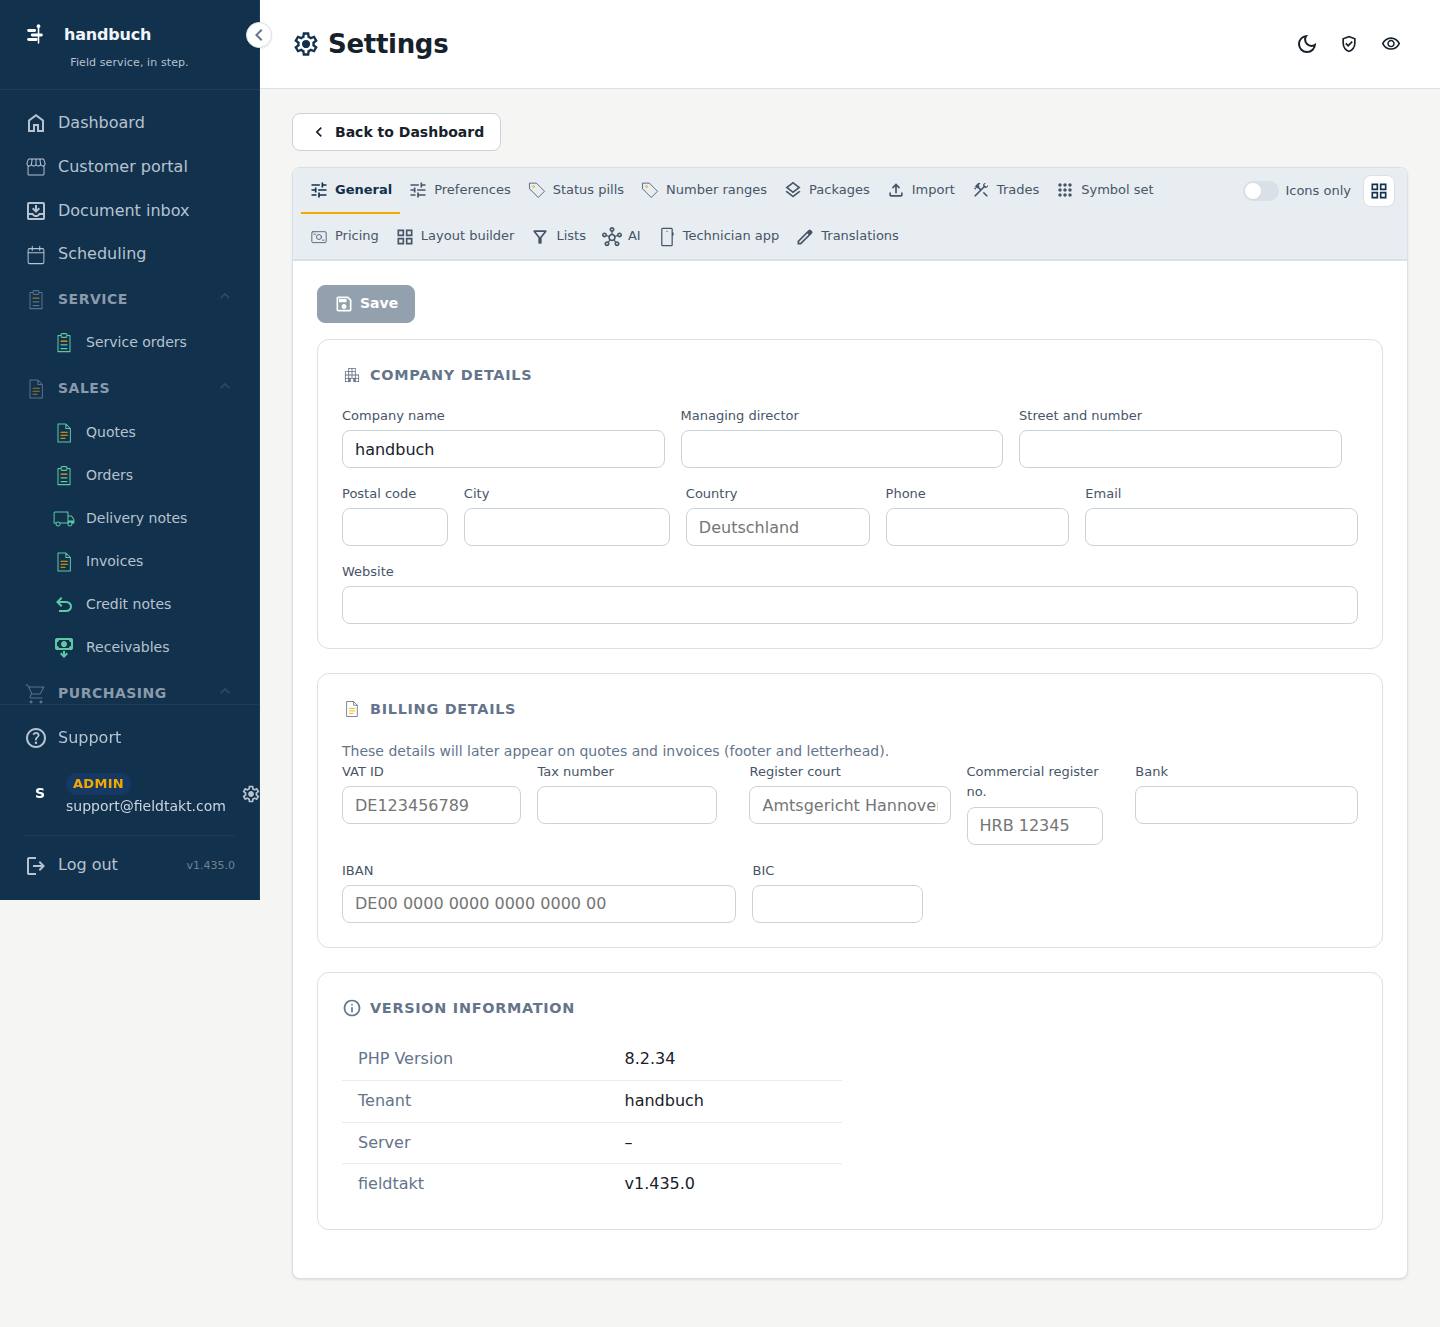Switch to the Status pills tab

point(576,190)
